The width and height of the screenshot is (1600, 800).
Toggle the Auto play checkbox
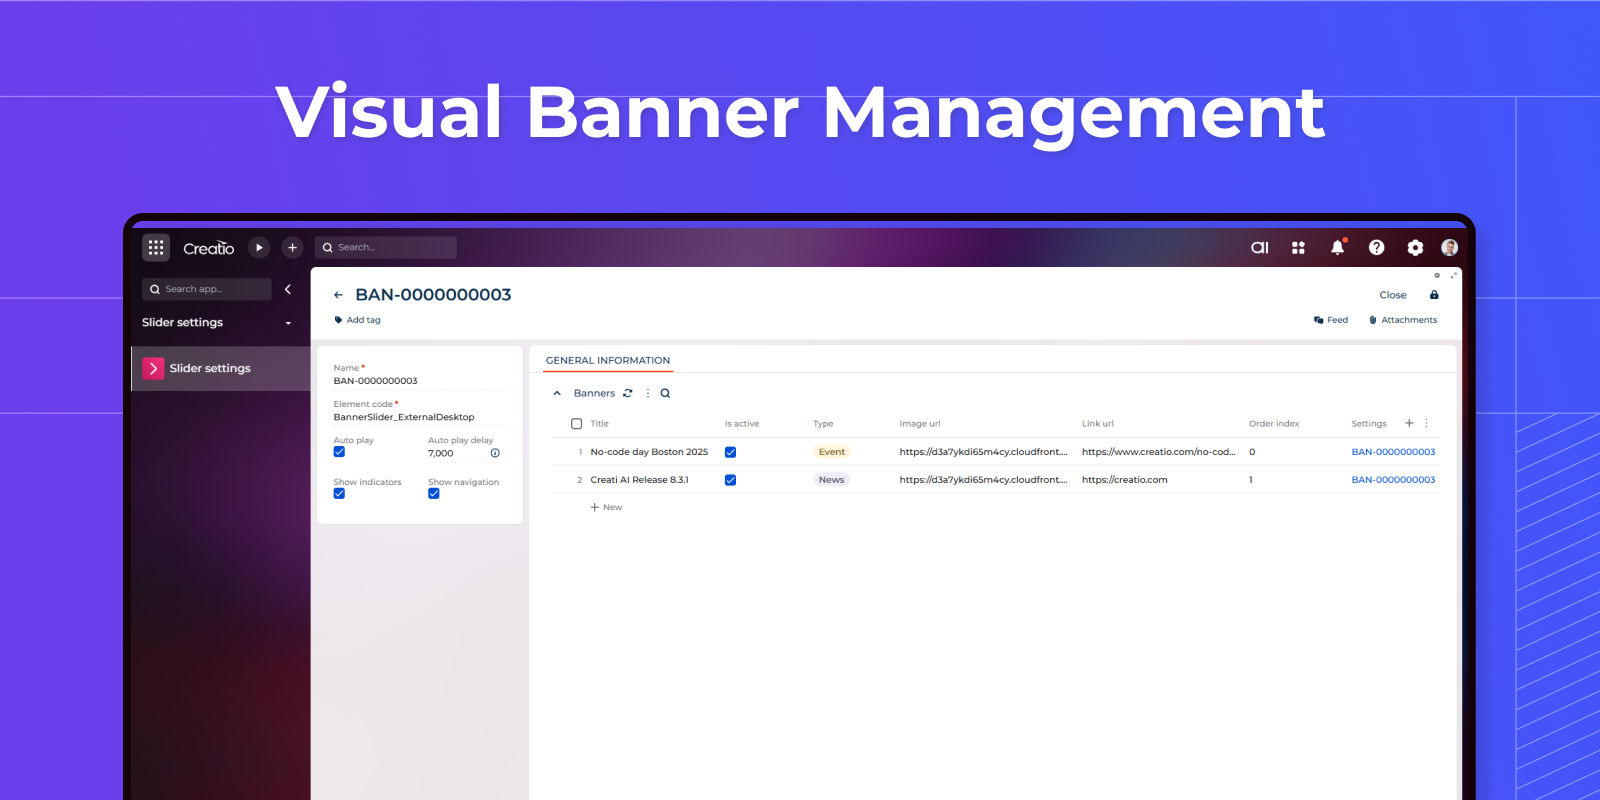(x=339, y=452)
